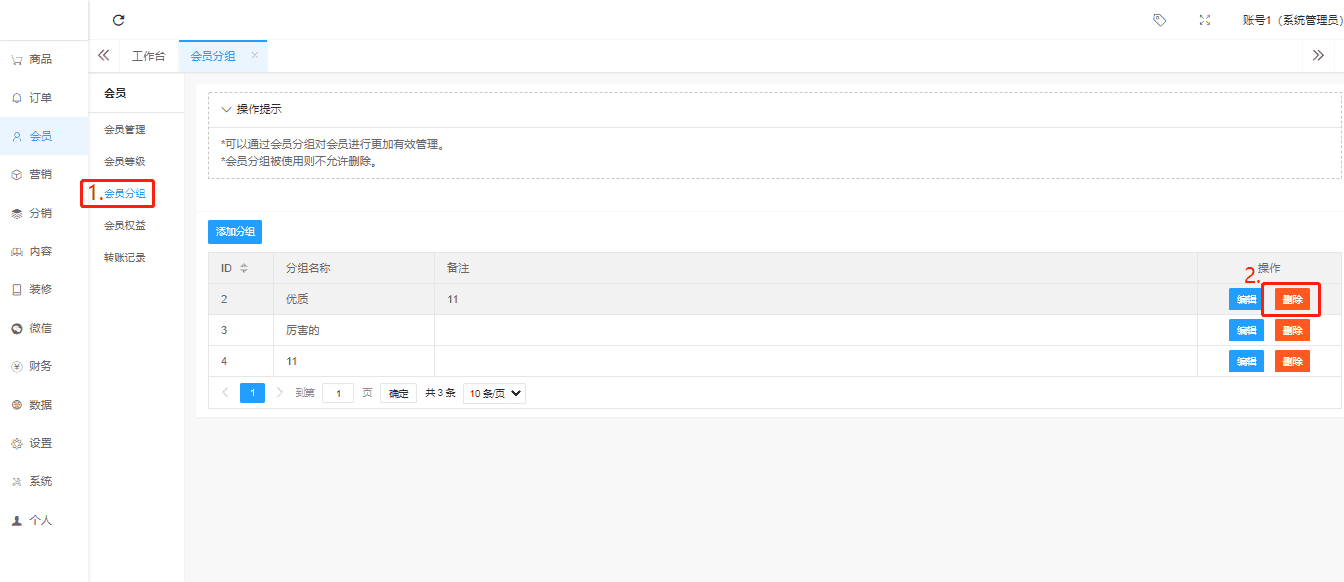Collapse the 操作提示 panel
The height and width of the screenshot is (582, 1344).
[227, 109]
